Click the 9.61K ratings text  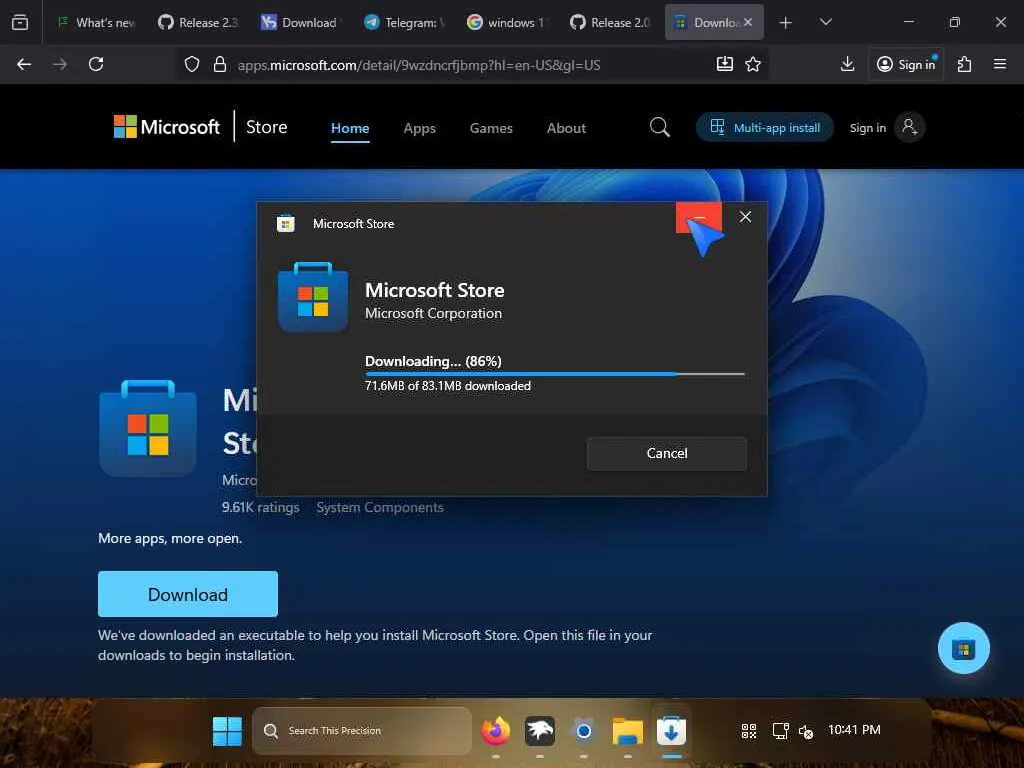point(261,507)
